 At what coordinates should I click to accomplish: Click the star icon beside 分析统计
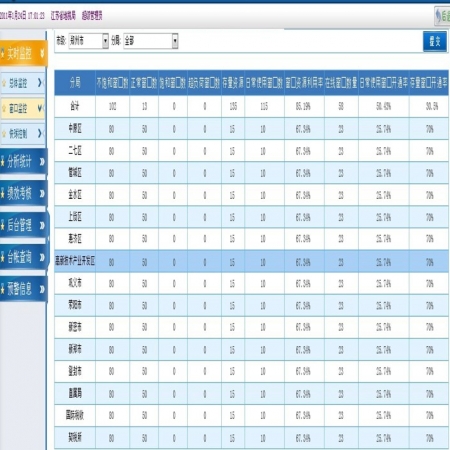point(2,162)
